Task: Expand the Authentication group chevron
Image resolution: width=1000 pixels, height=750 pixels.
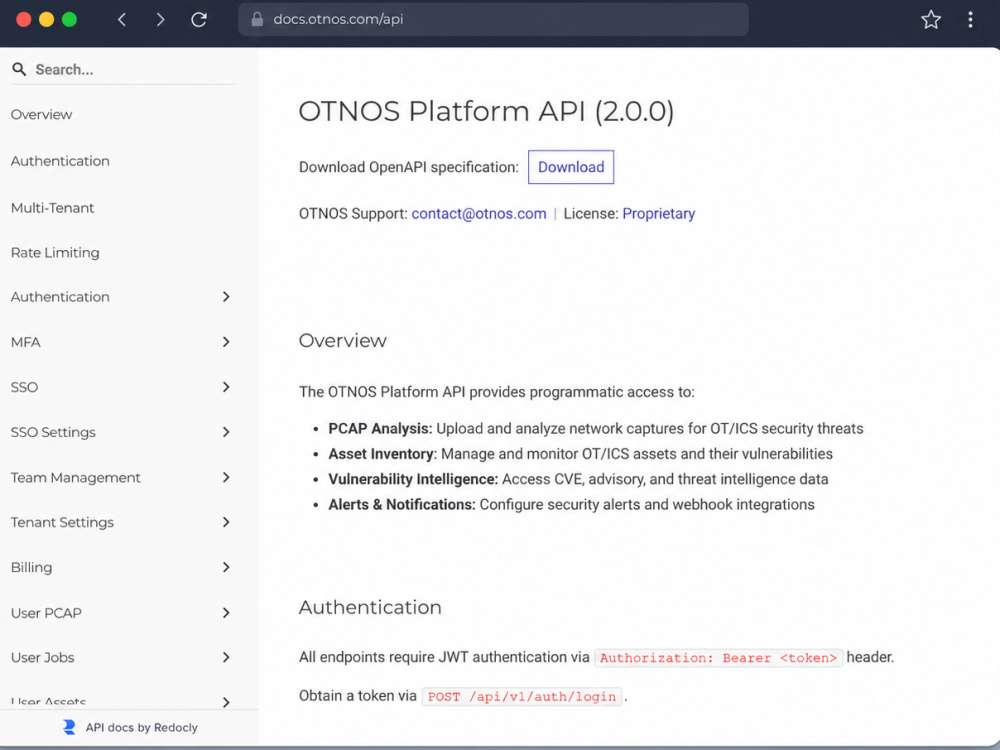Action: tap(226, 297)
